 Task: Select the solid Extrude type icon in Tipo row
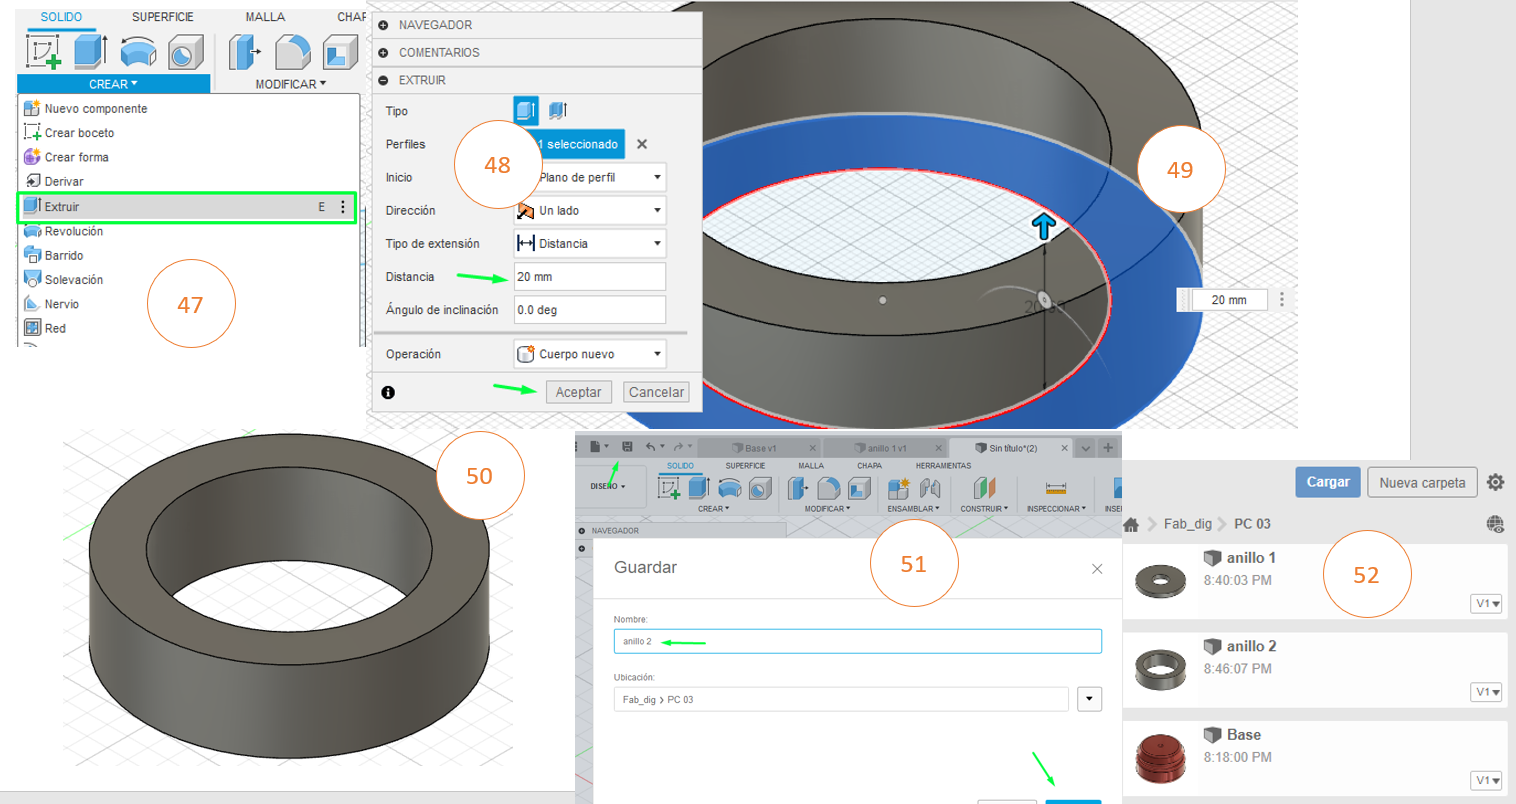coord(526,111)
